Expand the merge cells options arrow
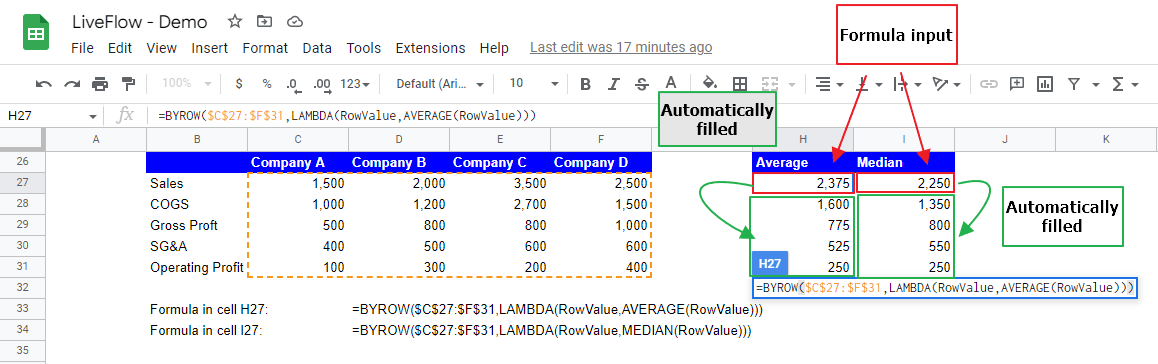This screenshot has width=1158, height=364. click(792, 85)
